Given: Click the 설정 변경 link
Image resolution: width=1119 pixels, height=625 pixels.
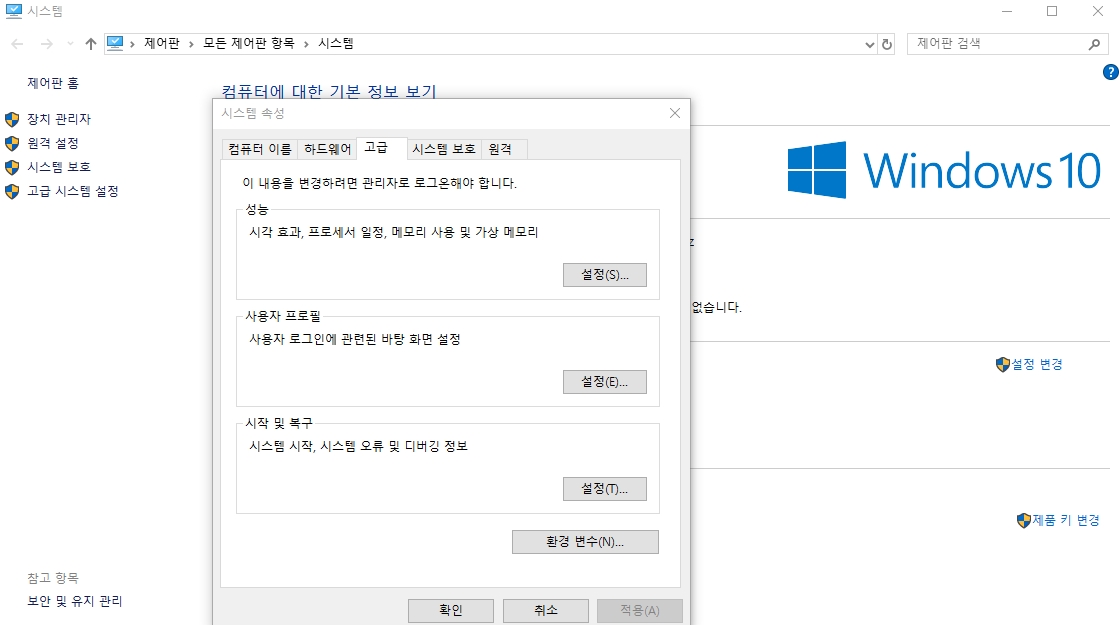Looking at the screenshot, I should 1037,365.
